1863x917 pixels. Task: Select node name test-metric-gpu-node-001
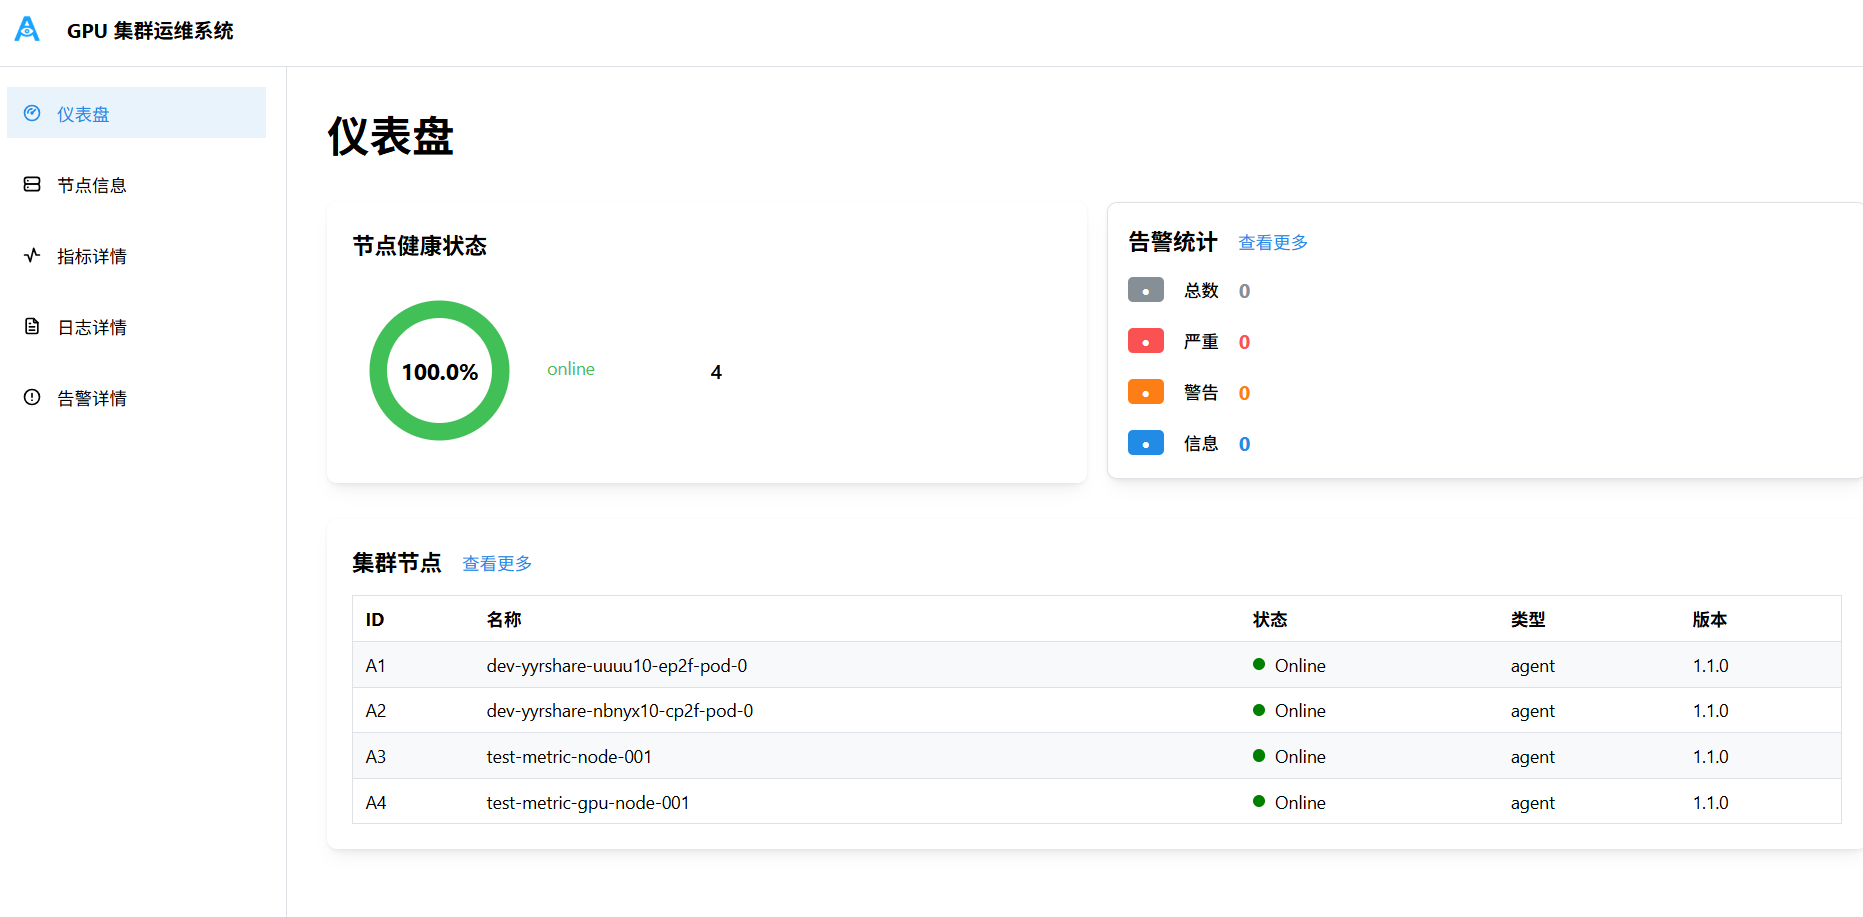tap(588, 803)
